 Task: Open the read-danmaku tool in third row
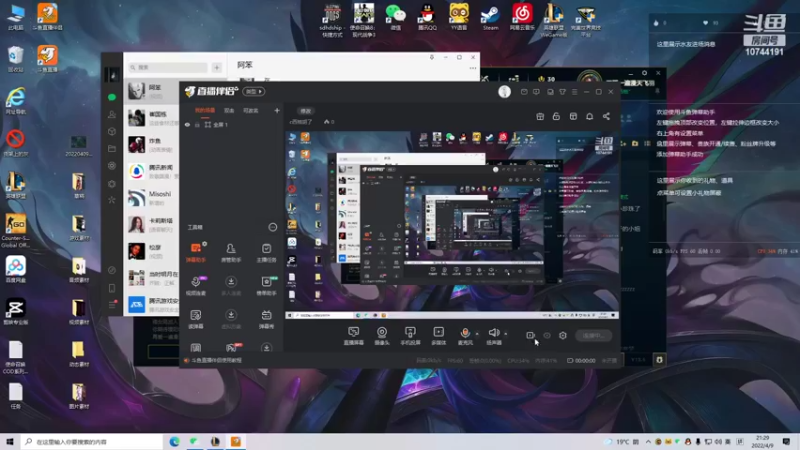(x=196, y=318)
